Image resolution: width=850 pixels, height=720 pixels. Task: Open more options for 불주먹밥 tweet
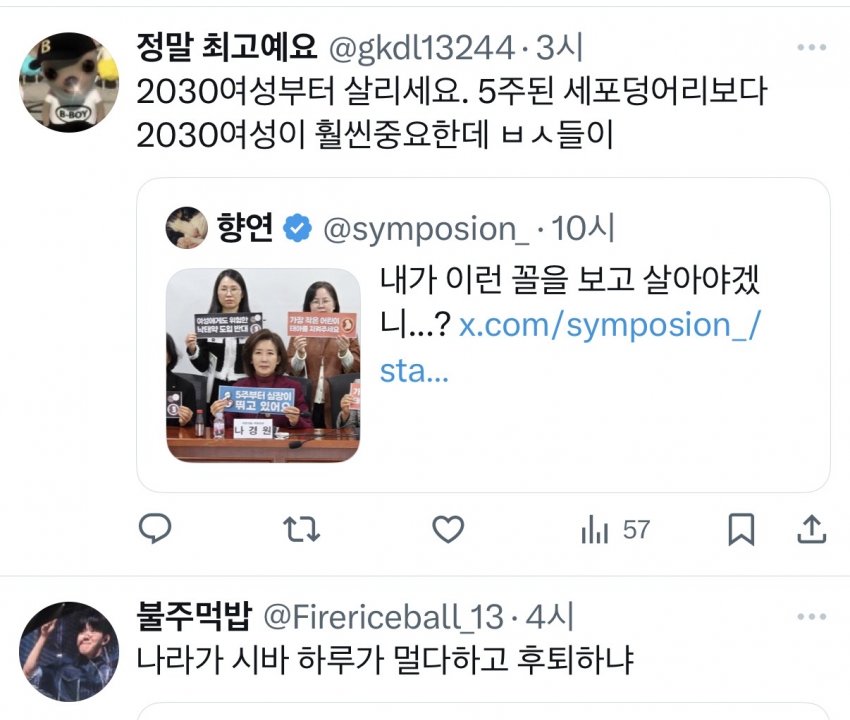point(812,616)
